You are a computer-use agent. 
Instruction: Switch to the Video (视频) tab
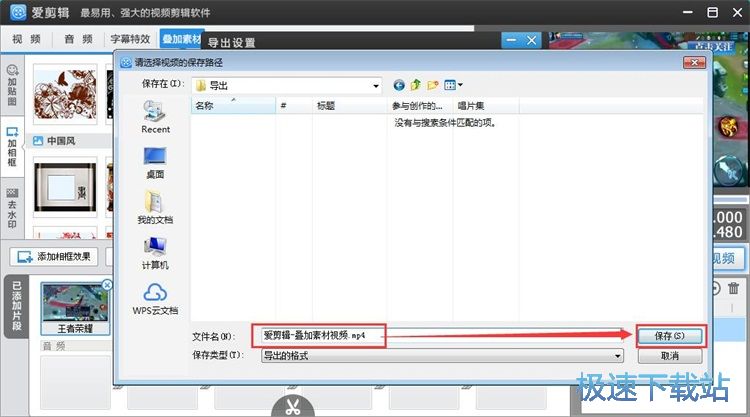pyautogui.click(x=26, y=39)
